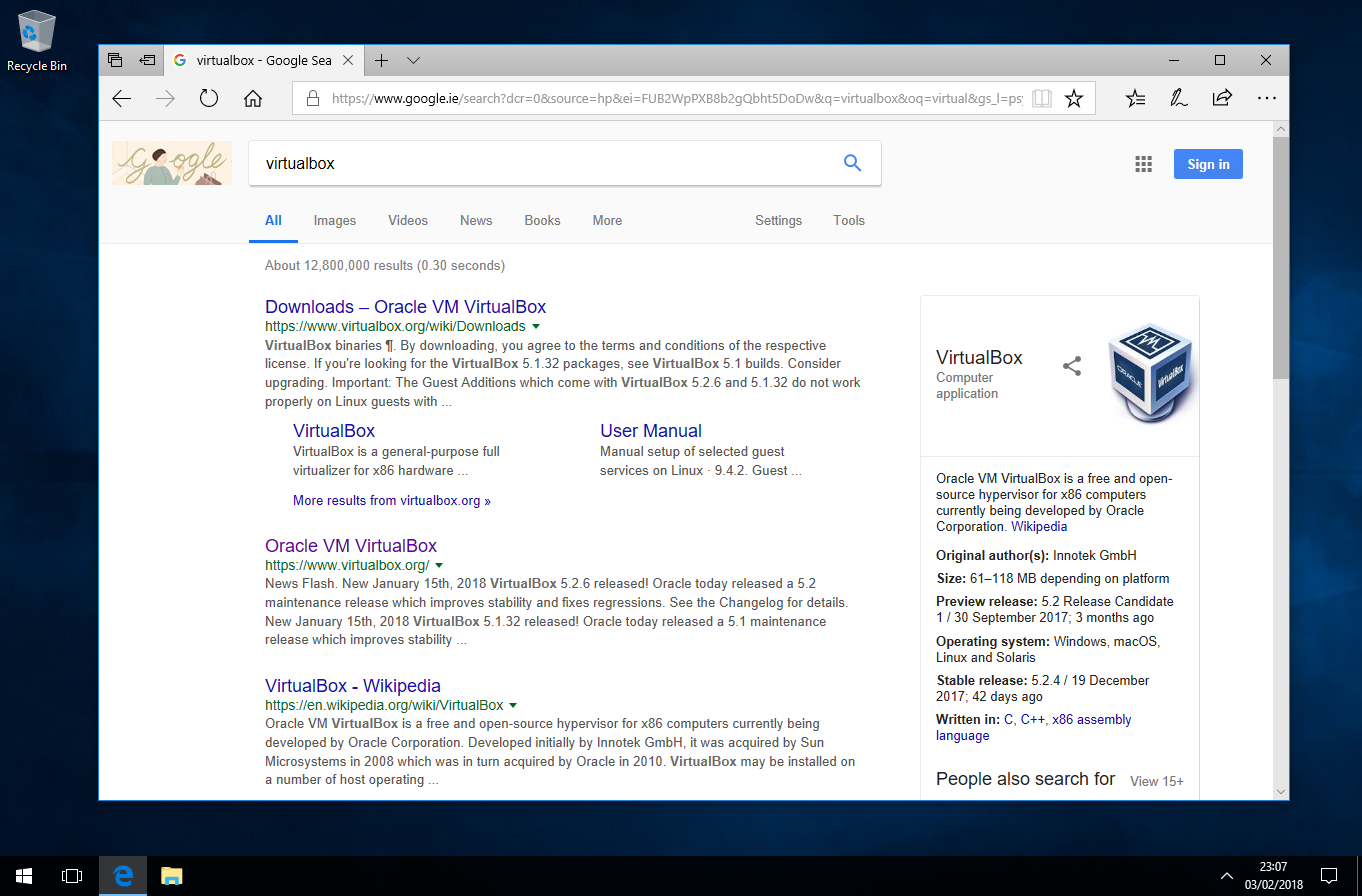Open the Windows Start menu
Image resolution: width=1362 pixels, height=896 pixels.
24,876
